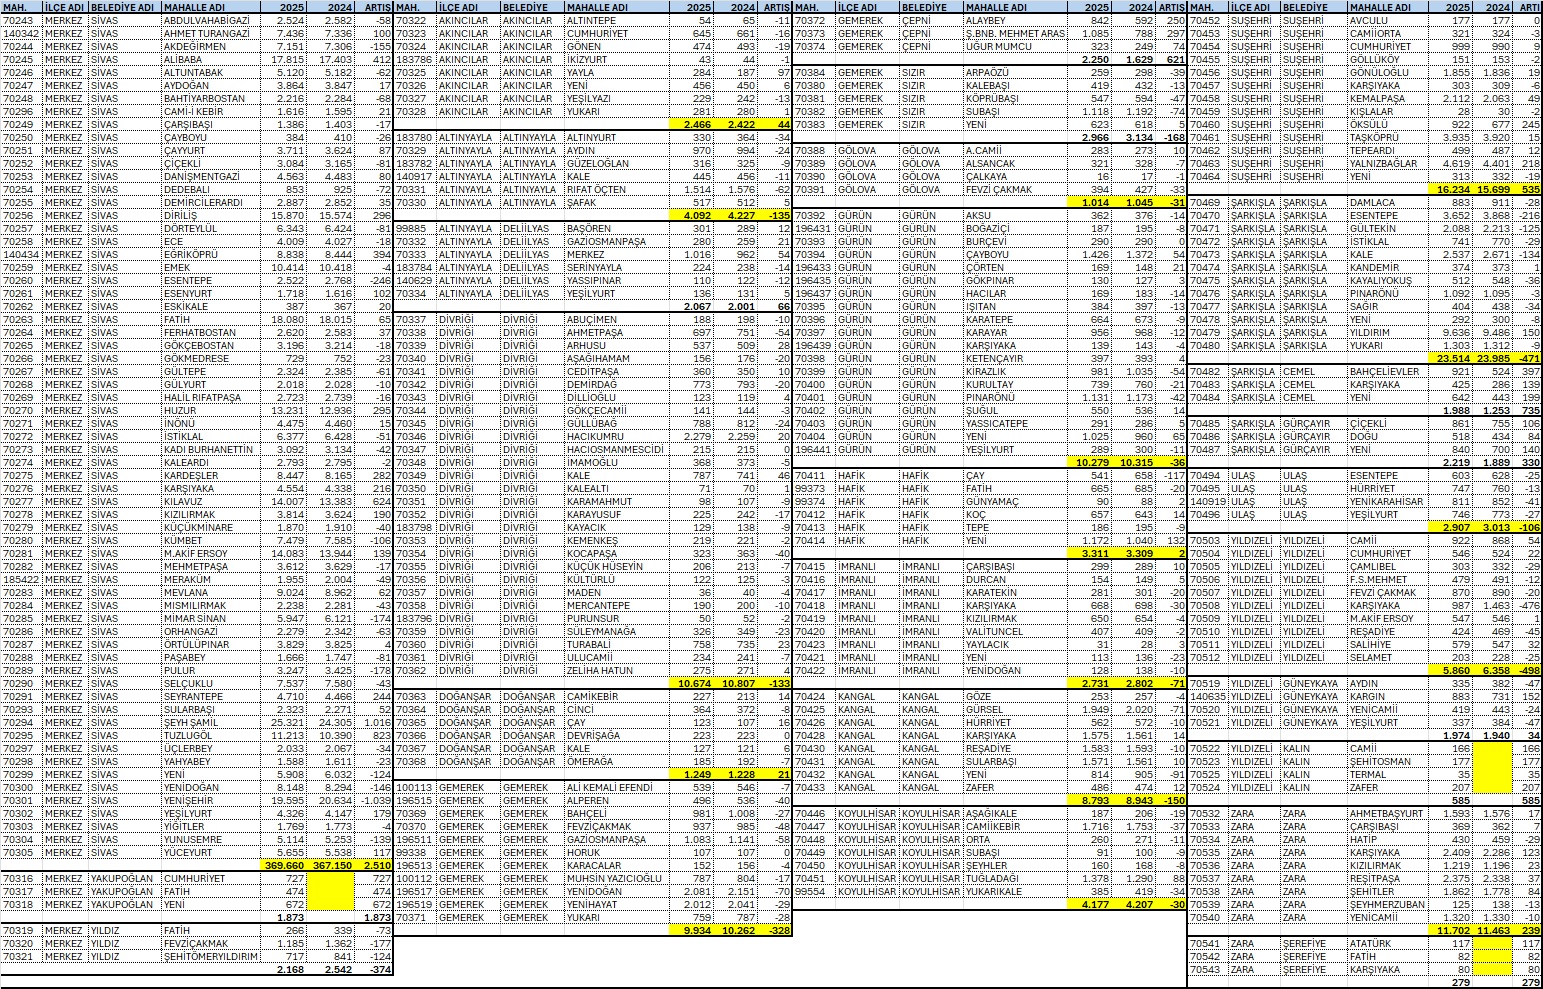Click the cell with code 185422

click(20, 579)
